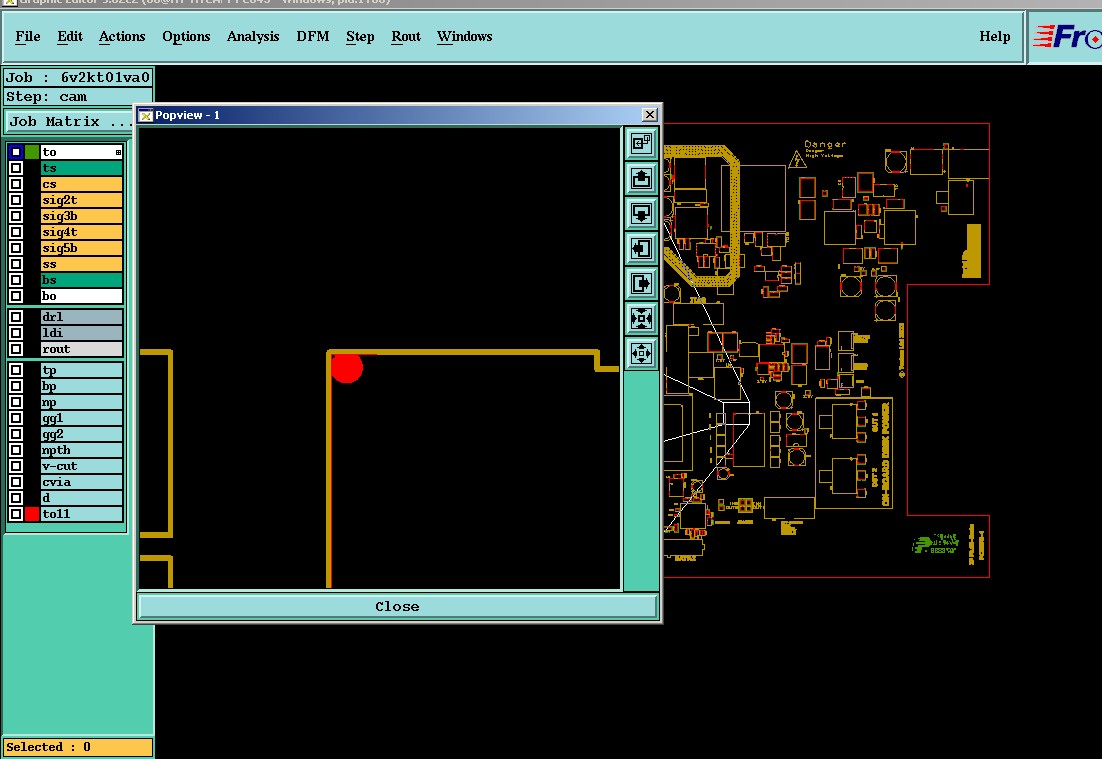The height and width of the screenshot is (759, 1102).
Task: Open the File menu
Action: [28, 37]
